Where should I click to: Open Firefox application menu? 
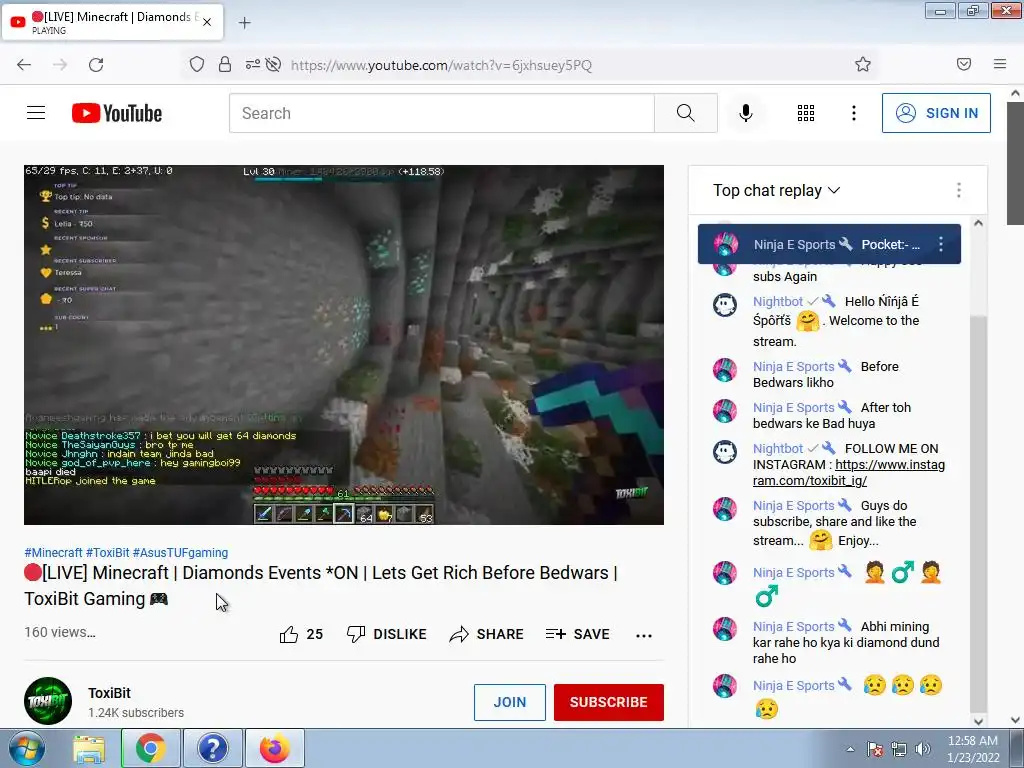[x=1000, y=64]
